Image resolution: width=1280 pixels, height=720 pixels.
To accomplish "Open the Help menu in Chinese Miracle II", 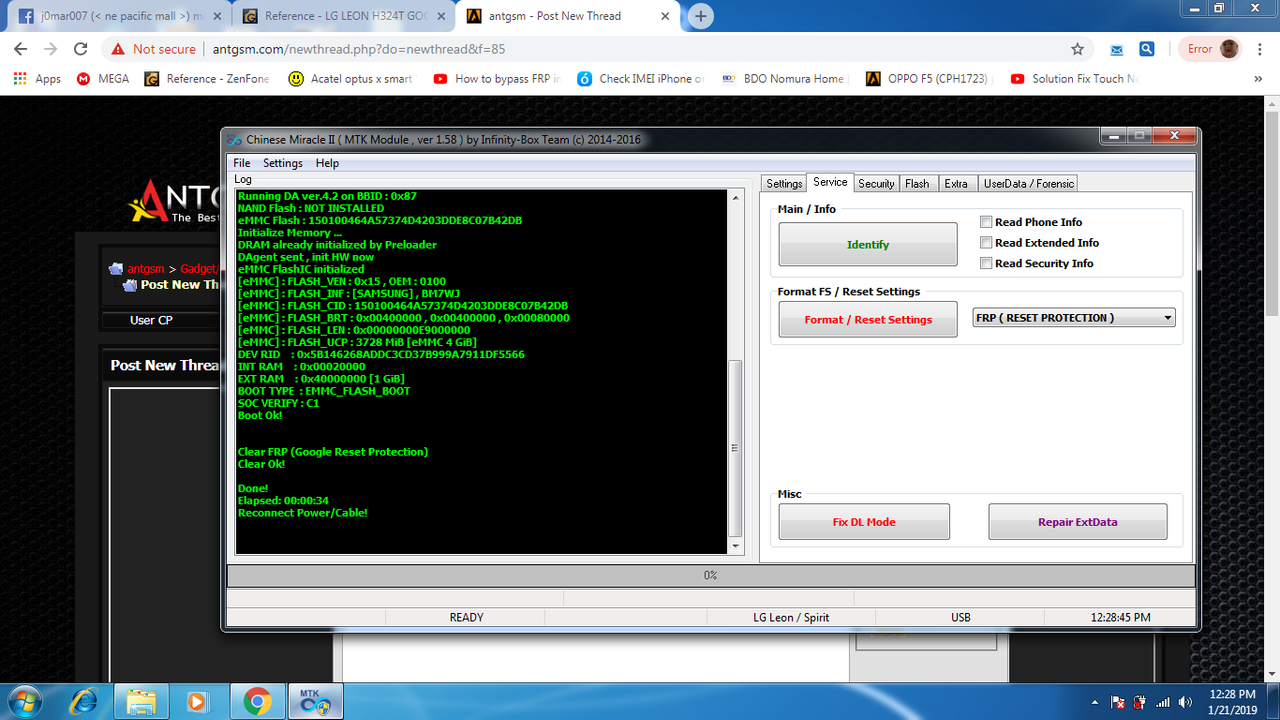I will click(x=327, y=163).
